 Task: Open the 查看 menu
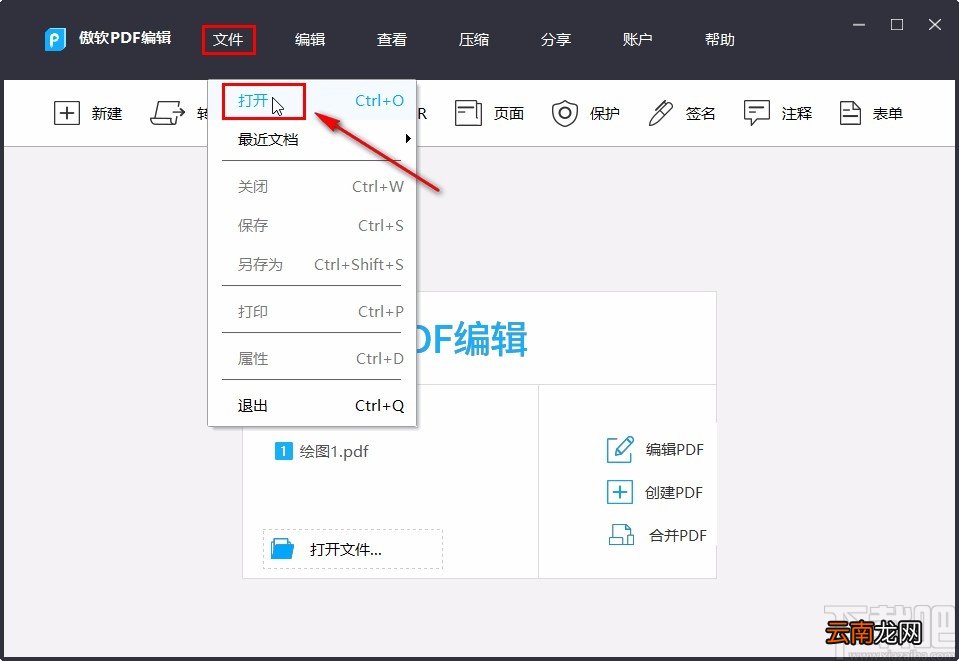pos(391,40)
